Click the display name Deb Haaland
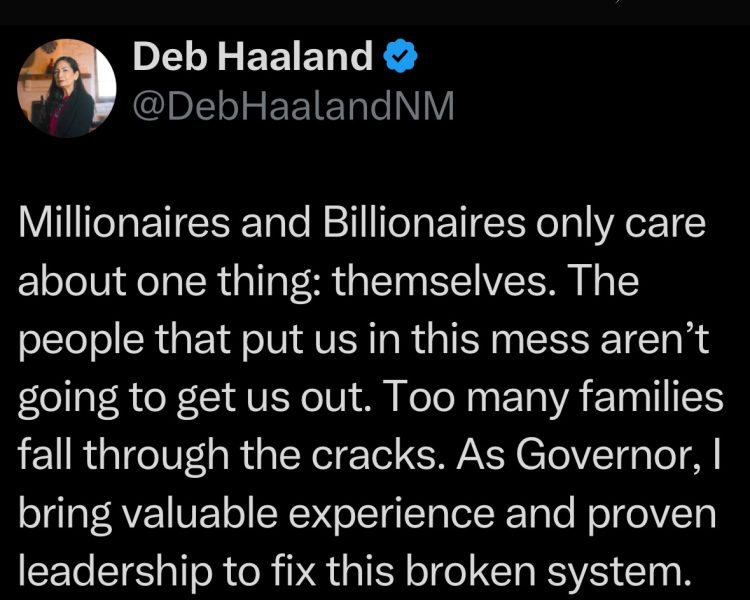 pos(252,58)
